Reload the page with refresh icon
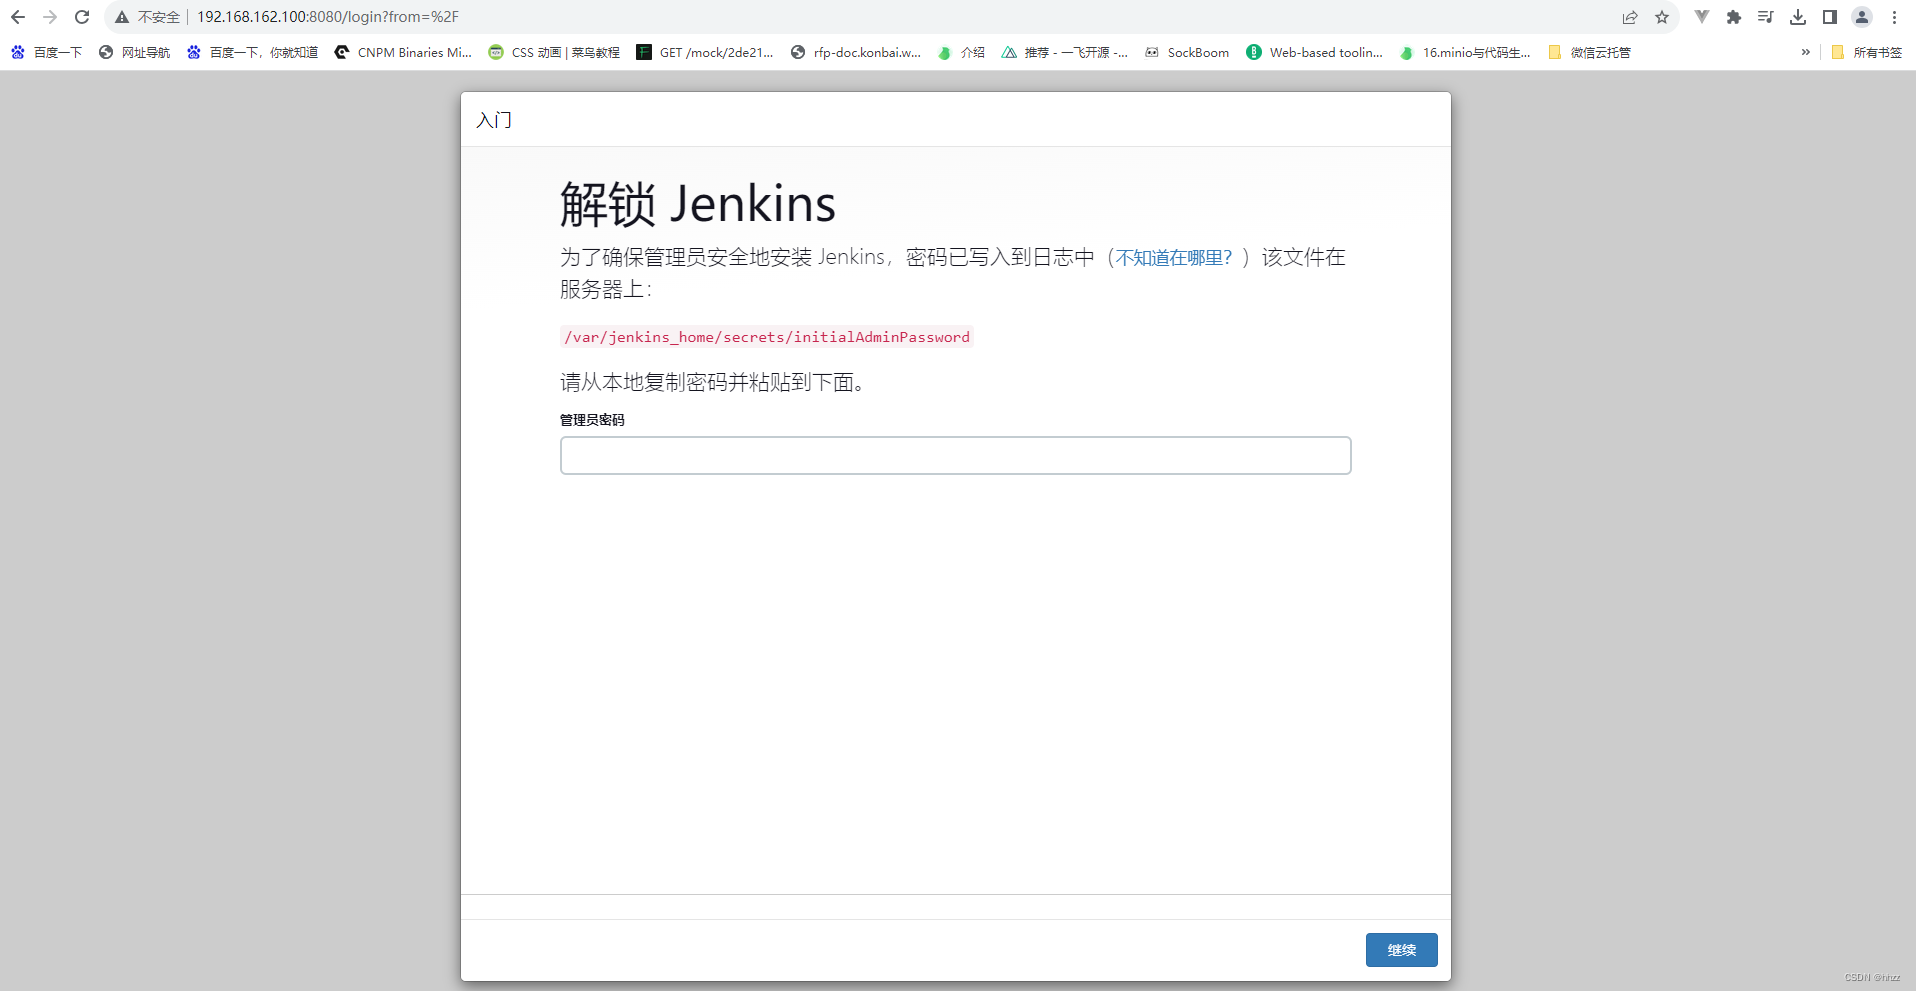 click(x=82, y=17)
